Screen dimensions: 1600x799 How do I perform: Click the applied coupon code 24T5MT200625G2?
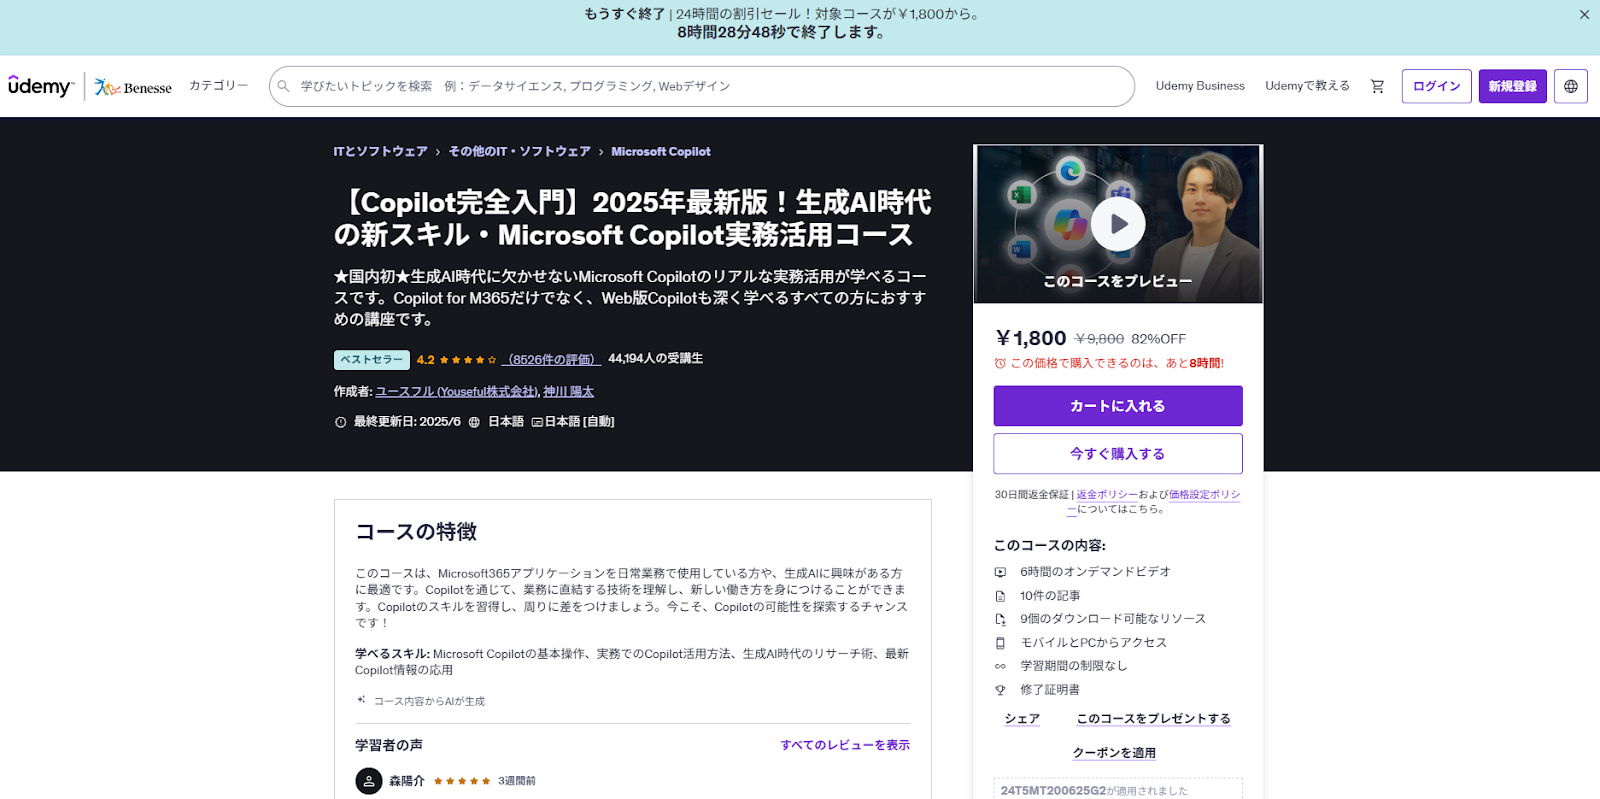1053,790
